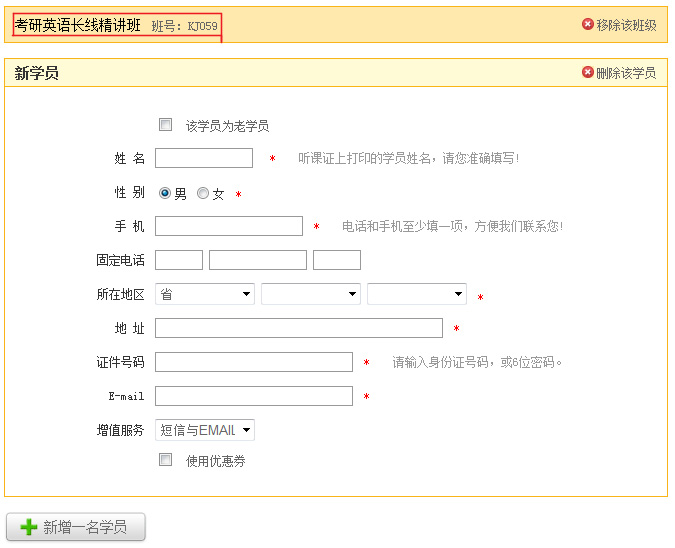Image resolution: width=675 pixels, height=548 pixels.
Task: Click the red delete-student icon
Action: (588, 73)
